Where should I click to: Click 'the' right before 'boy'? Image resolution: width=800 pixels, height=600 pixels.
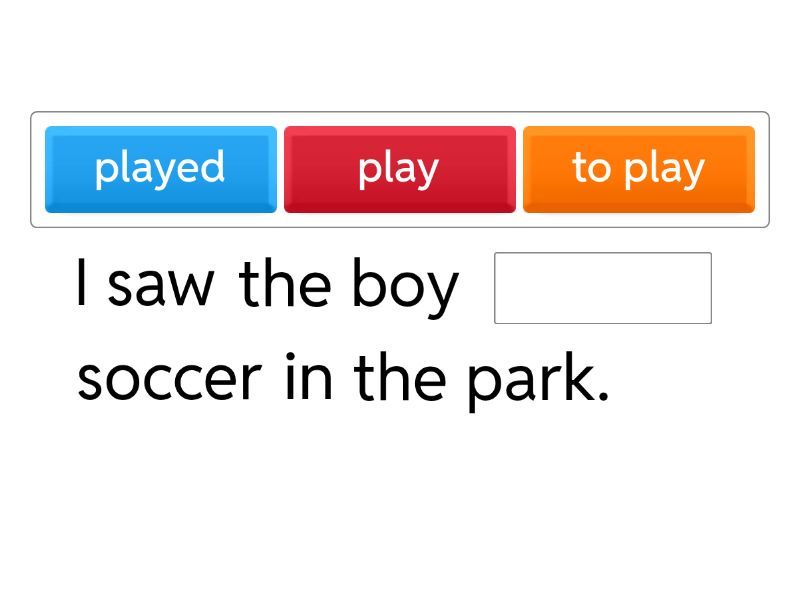285,284
